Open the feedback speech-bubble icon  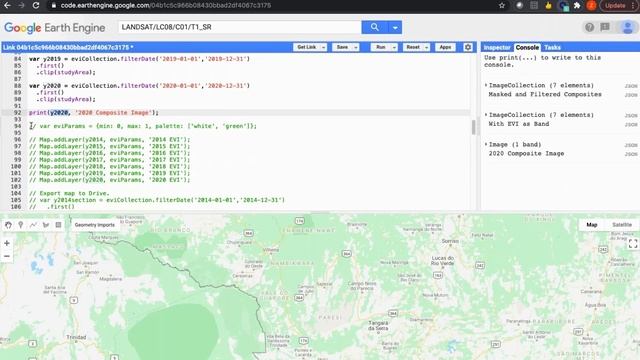(x=605, y=27)
